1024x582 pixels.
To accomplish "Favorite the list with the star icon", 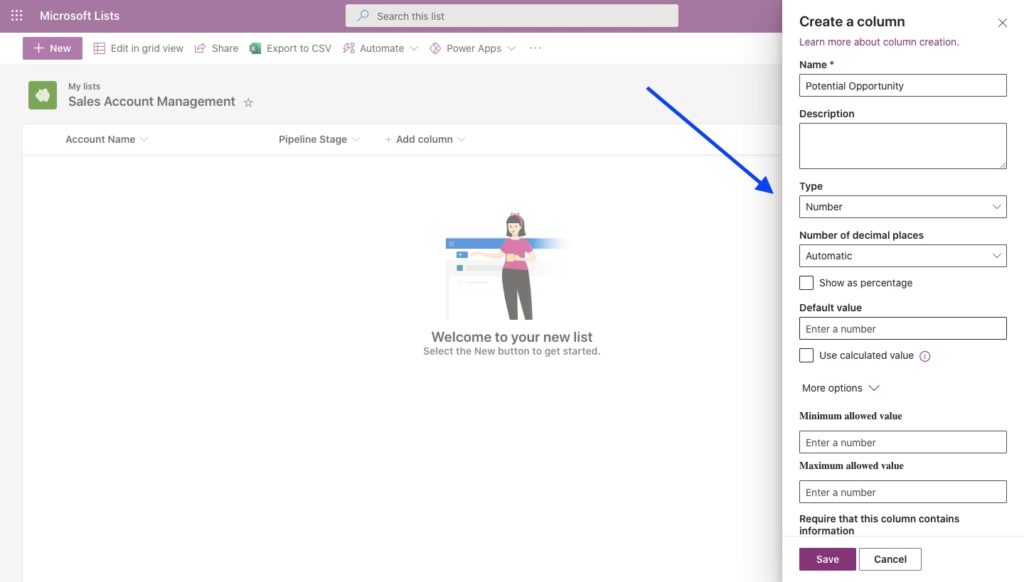I will [248, 103].
